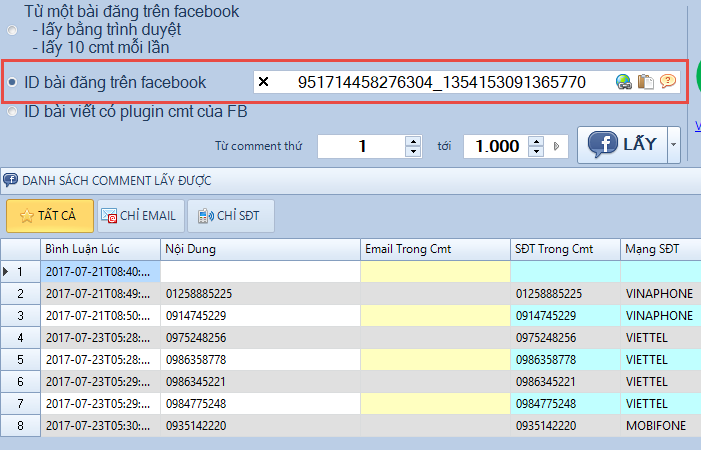Click the globe browser icon in ID field
Viewport: 701px width, 450px height.
[624, 82]
